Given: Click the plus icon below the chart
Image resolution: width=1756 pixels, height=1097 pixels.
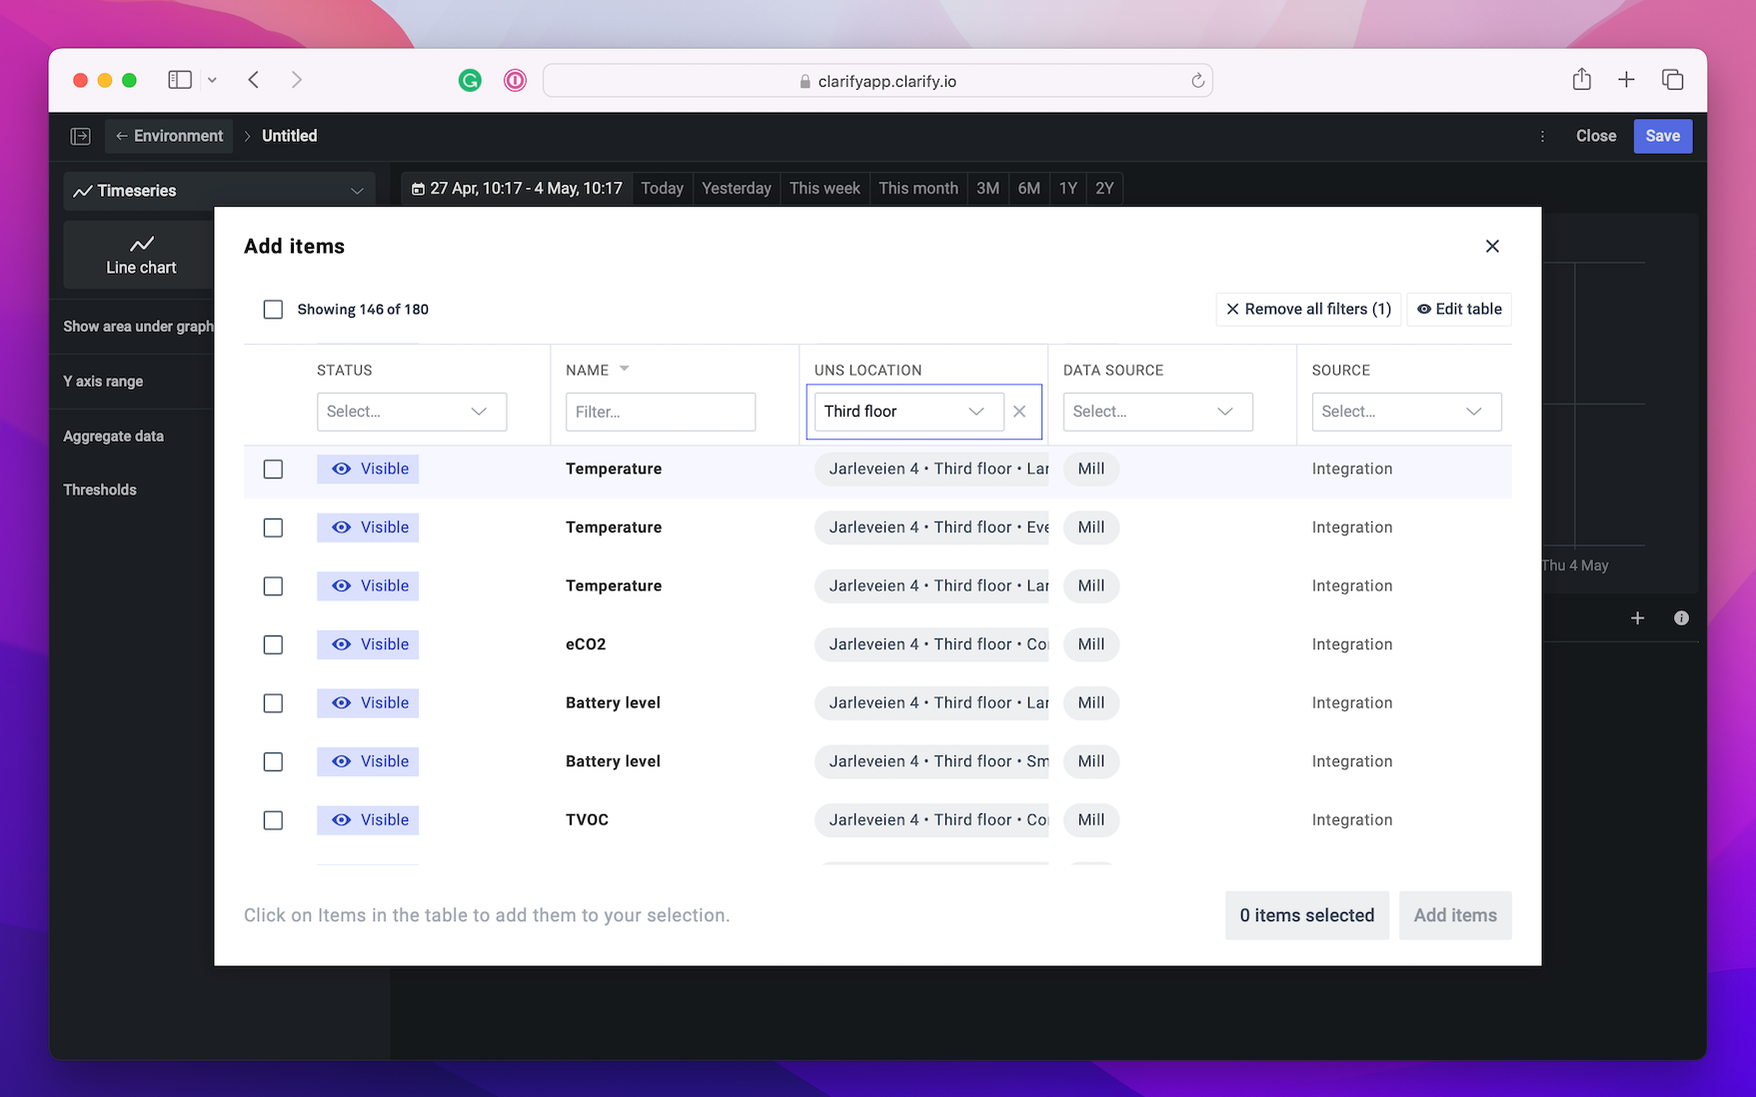Looking at the screenshot, I should tap(1637, 618).
